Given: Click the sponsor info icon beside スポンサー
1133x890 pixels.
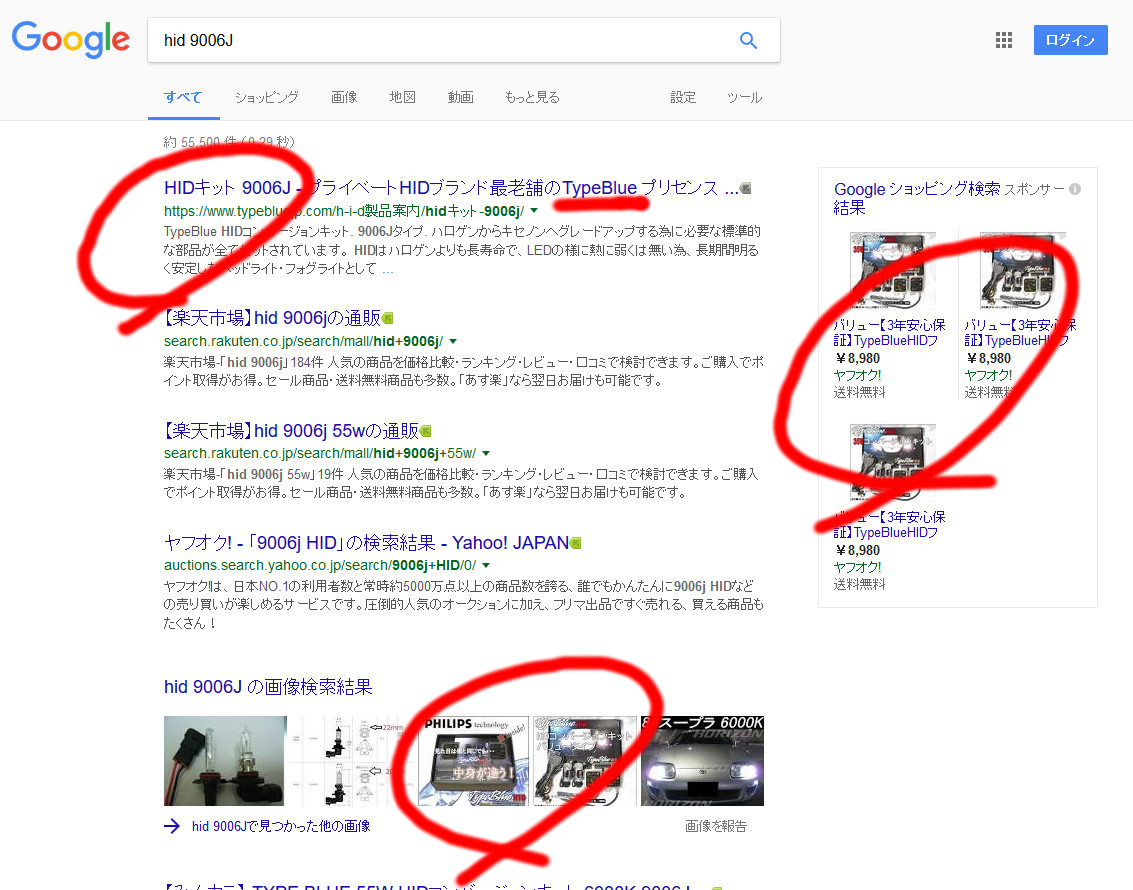Looking at the screenshot, I should 1075,189.
